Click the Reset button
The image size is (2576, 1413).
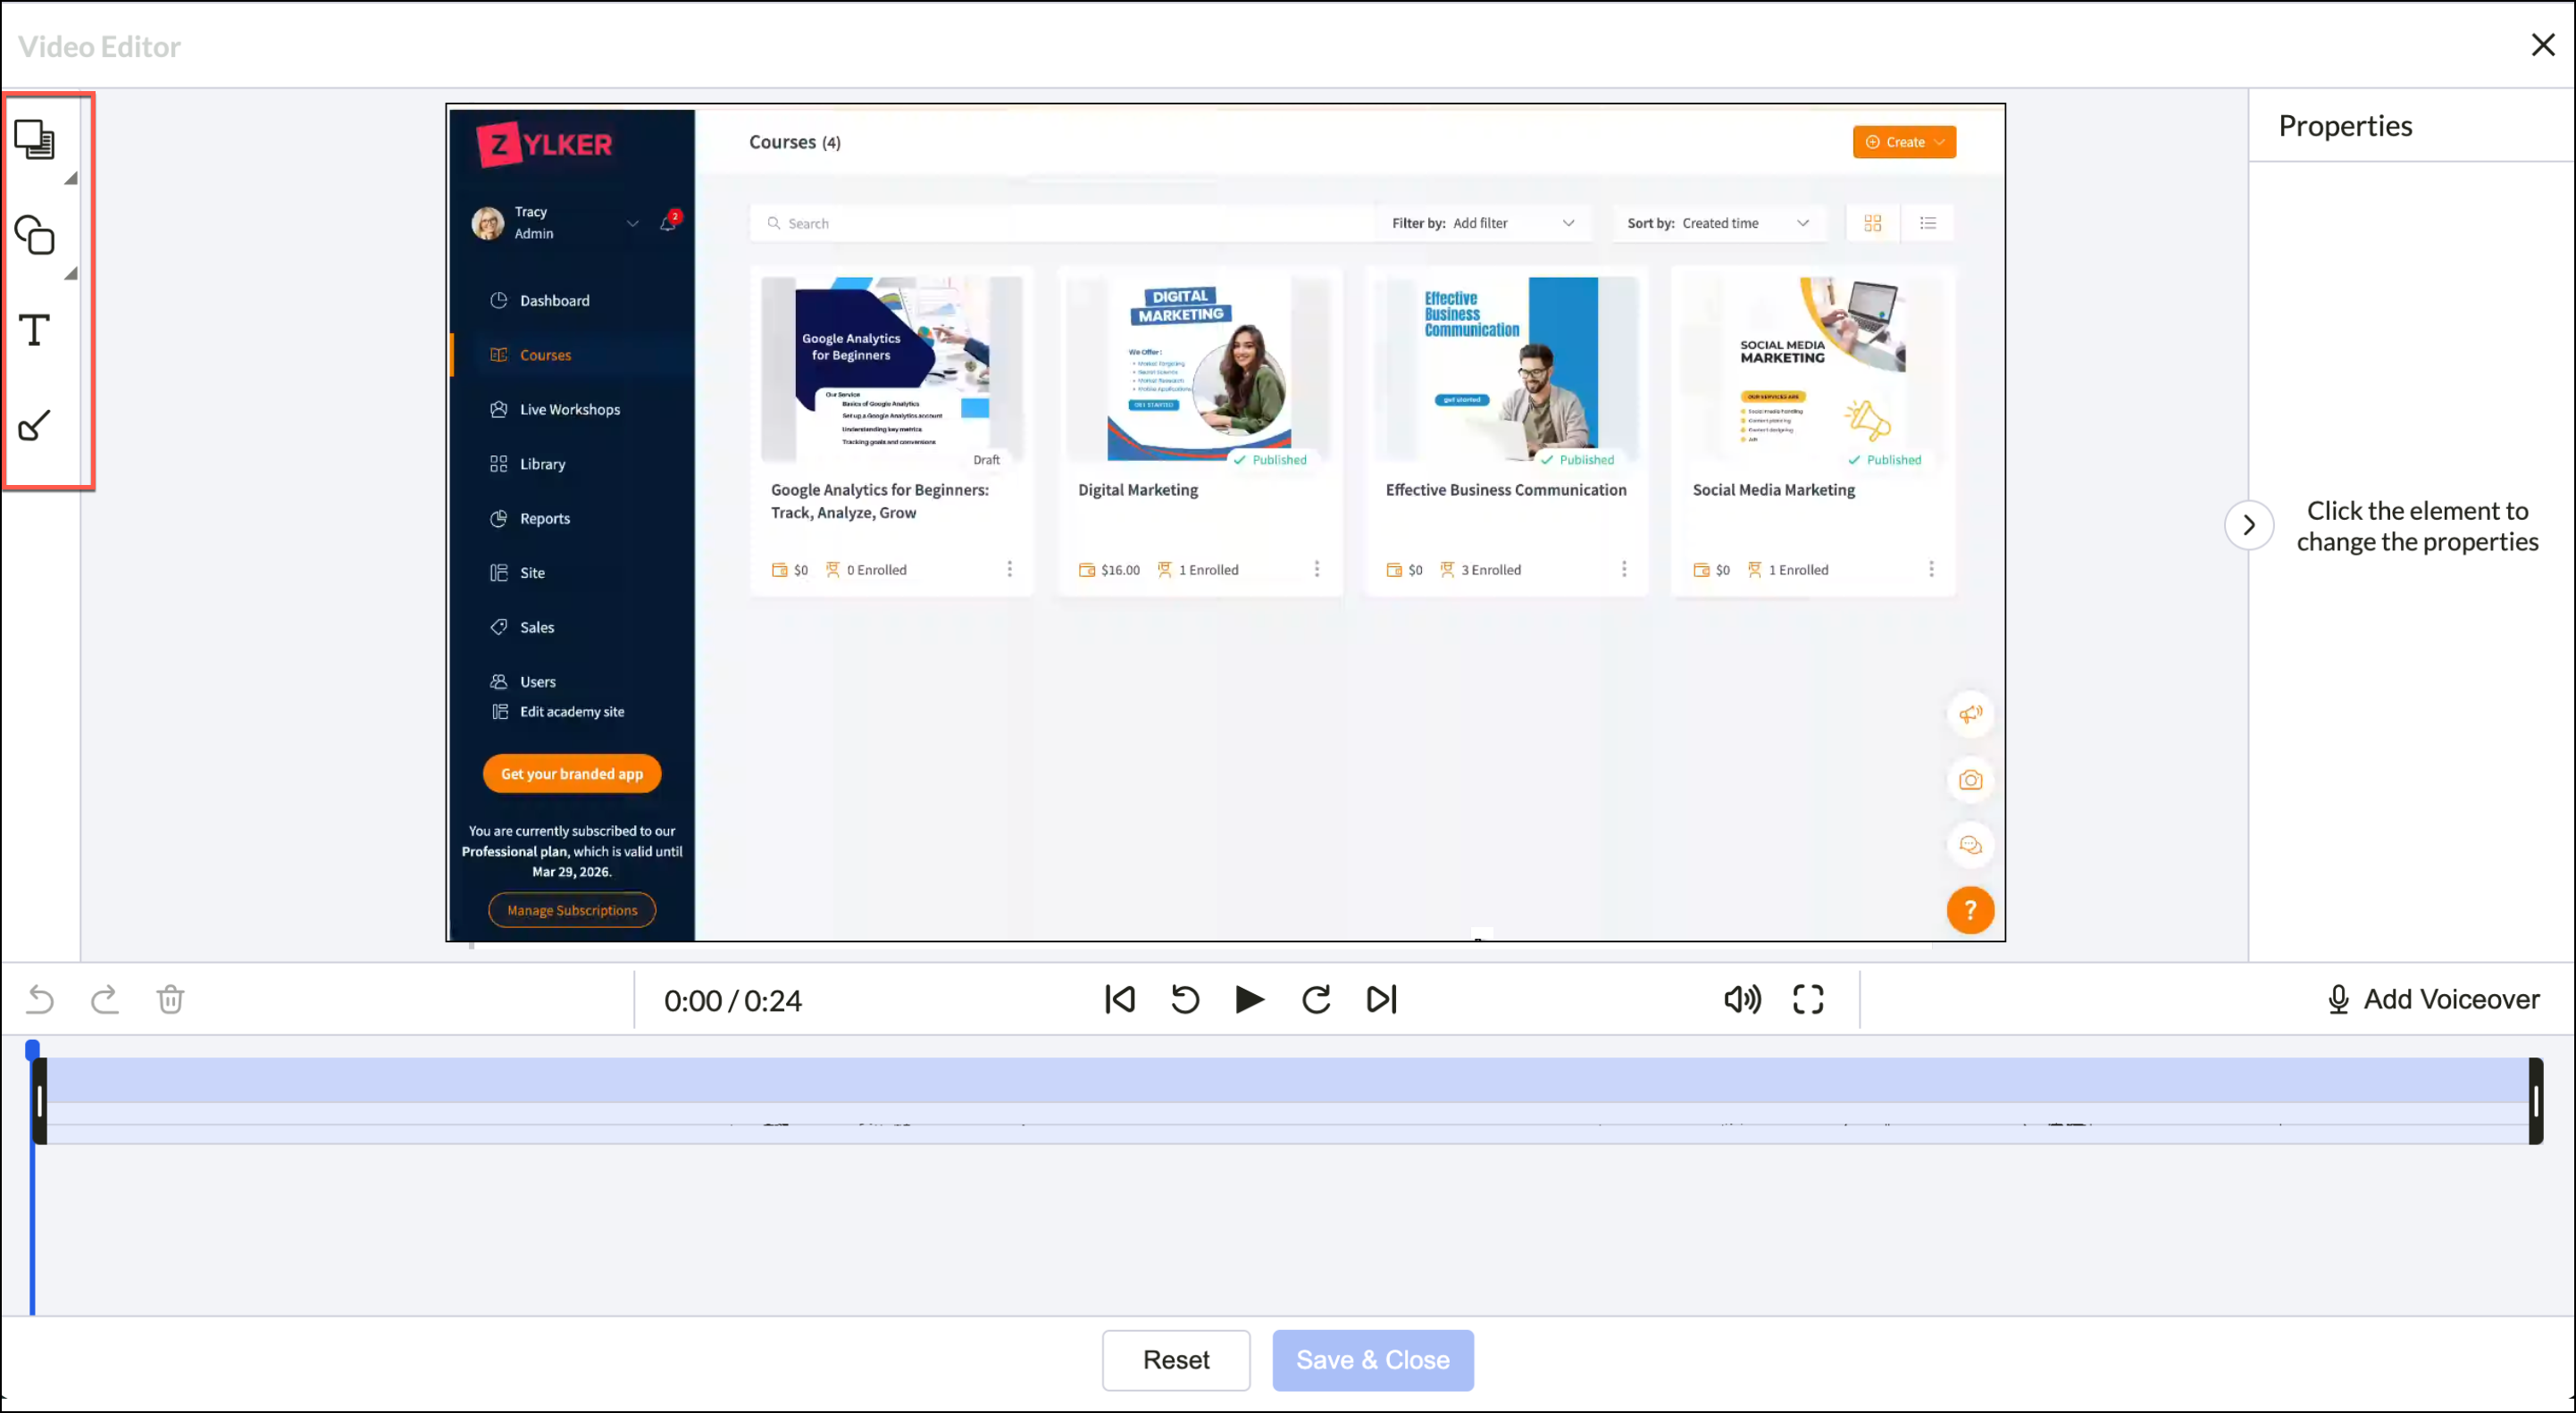click(x=1176, y=1360)
